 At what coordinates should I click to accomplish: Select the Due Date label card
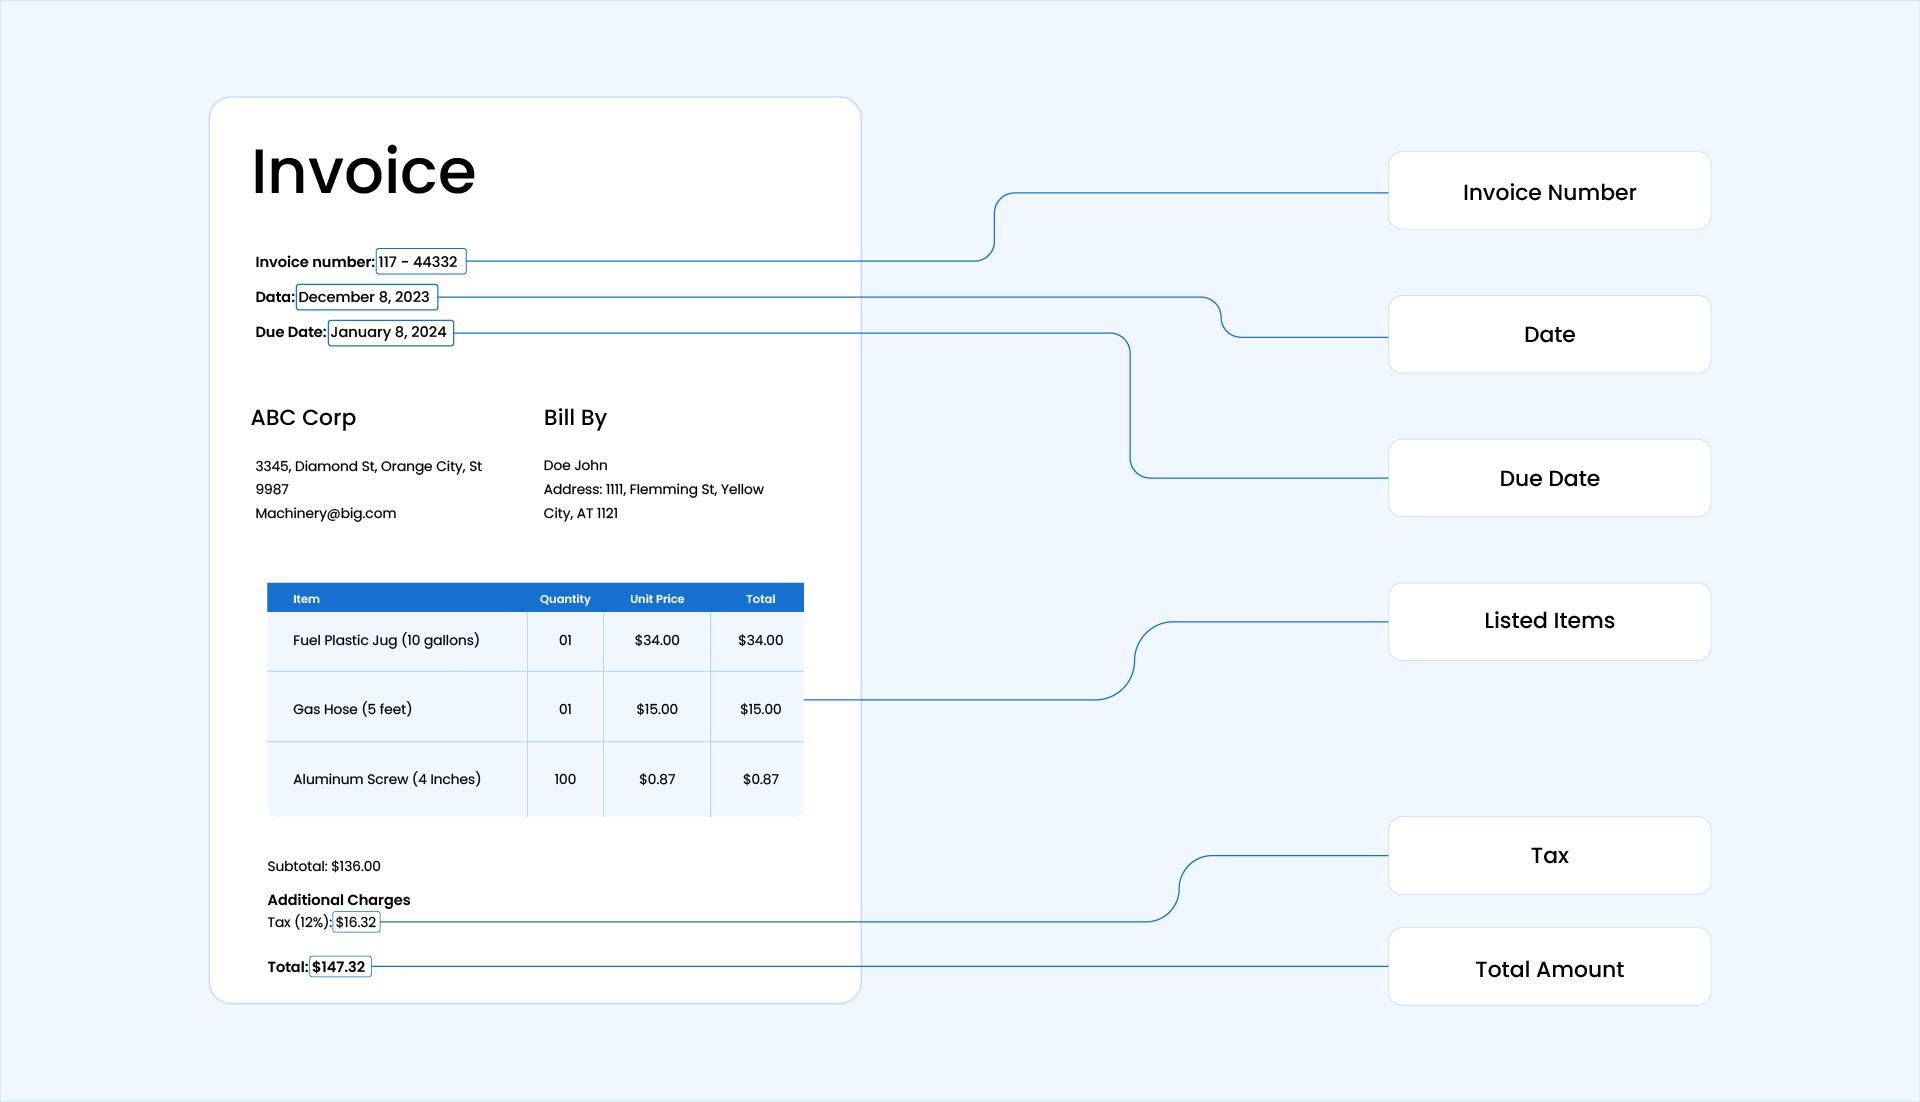pyautogui.click(x=1549, y=478)
